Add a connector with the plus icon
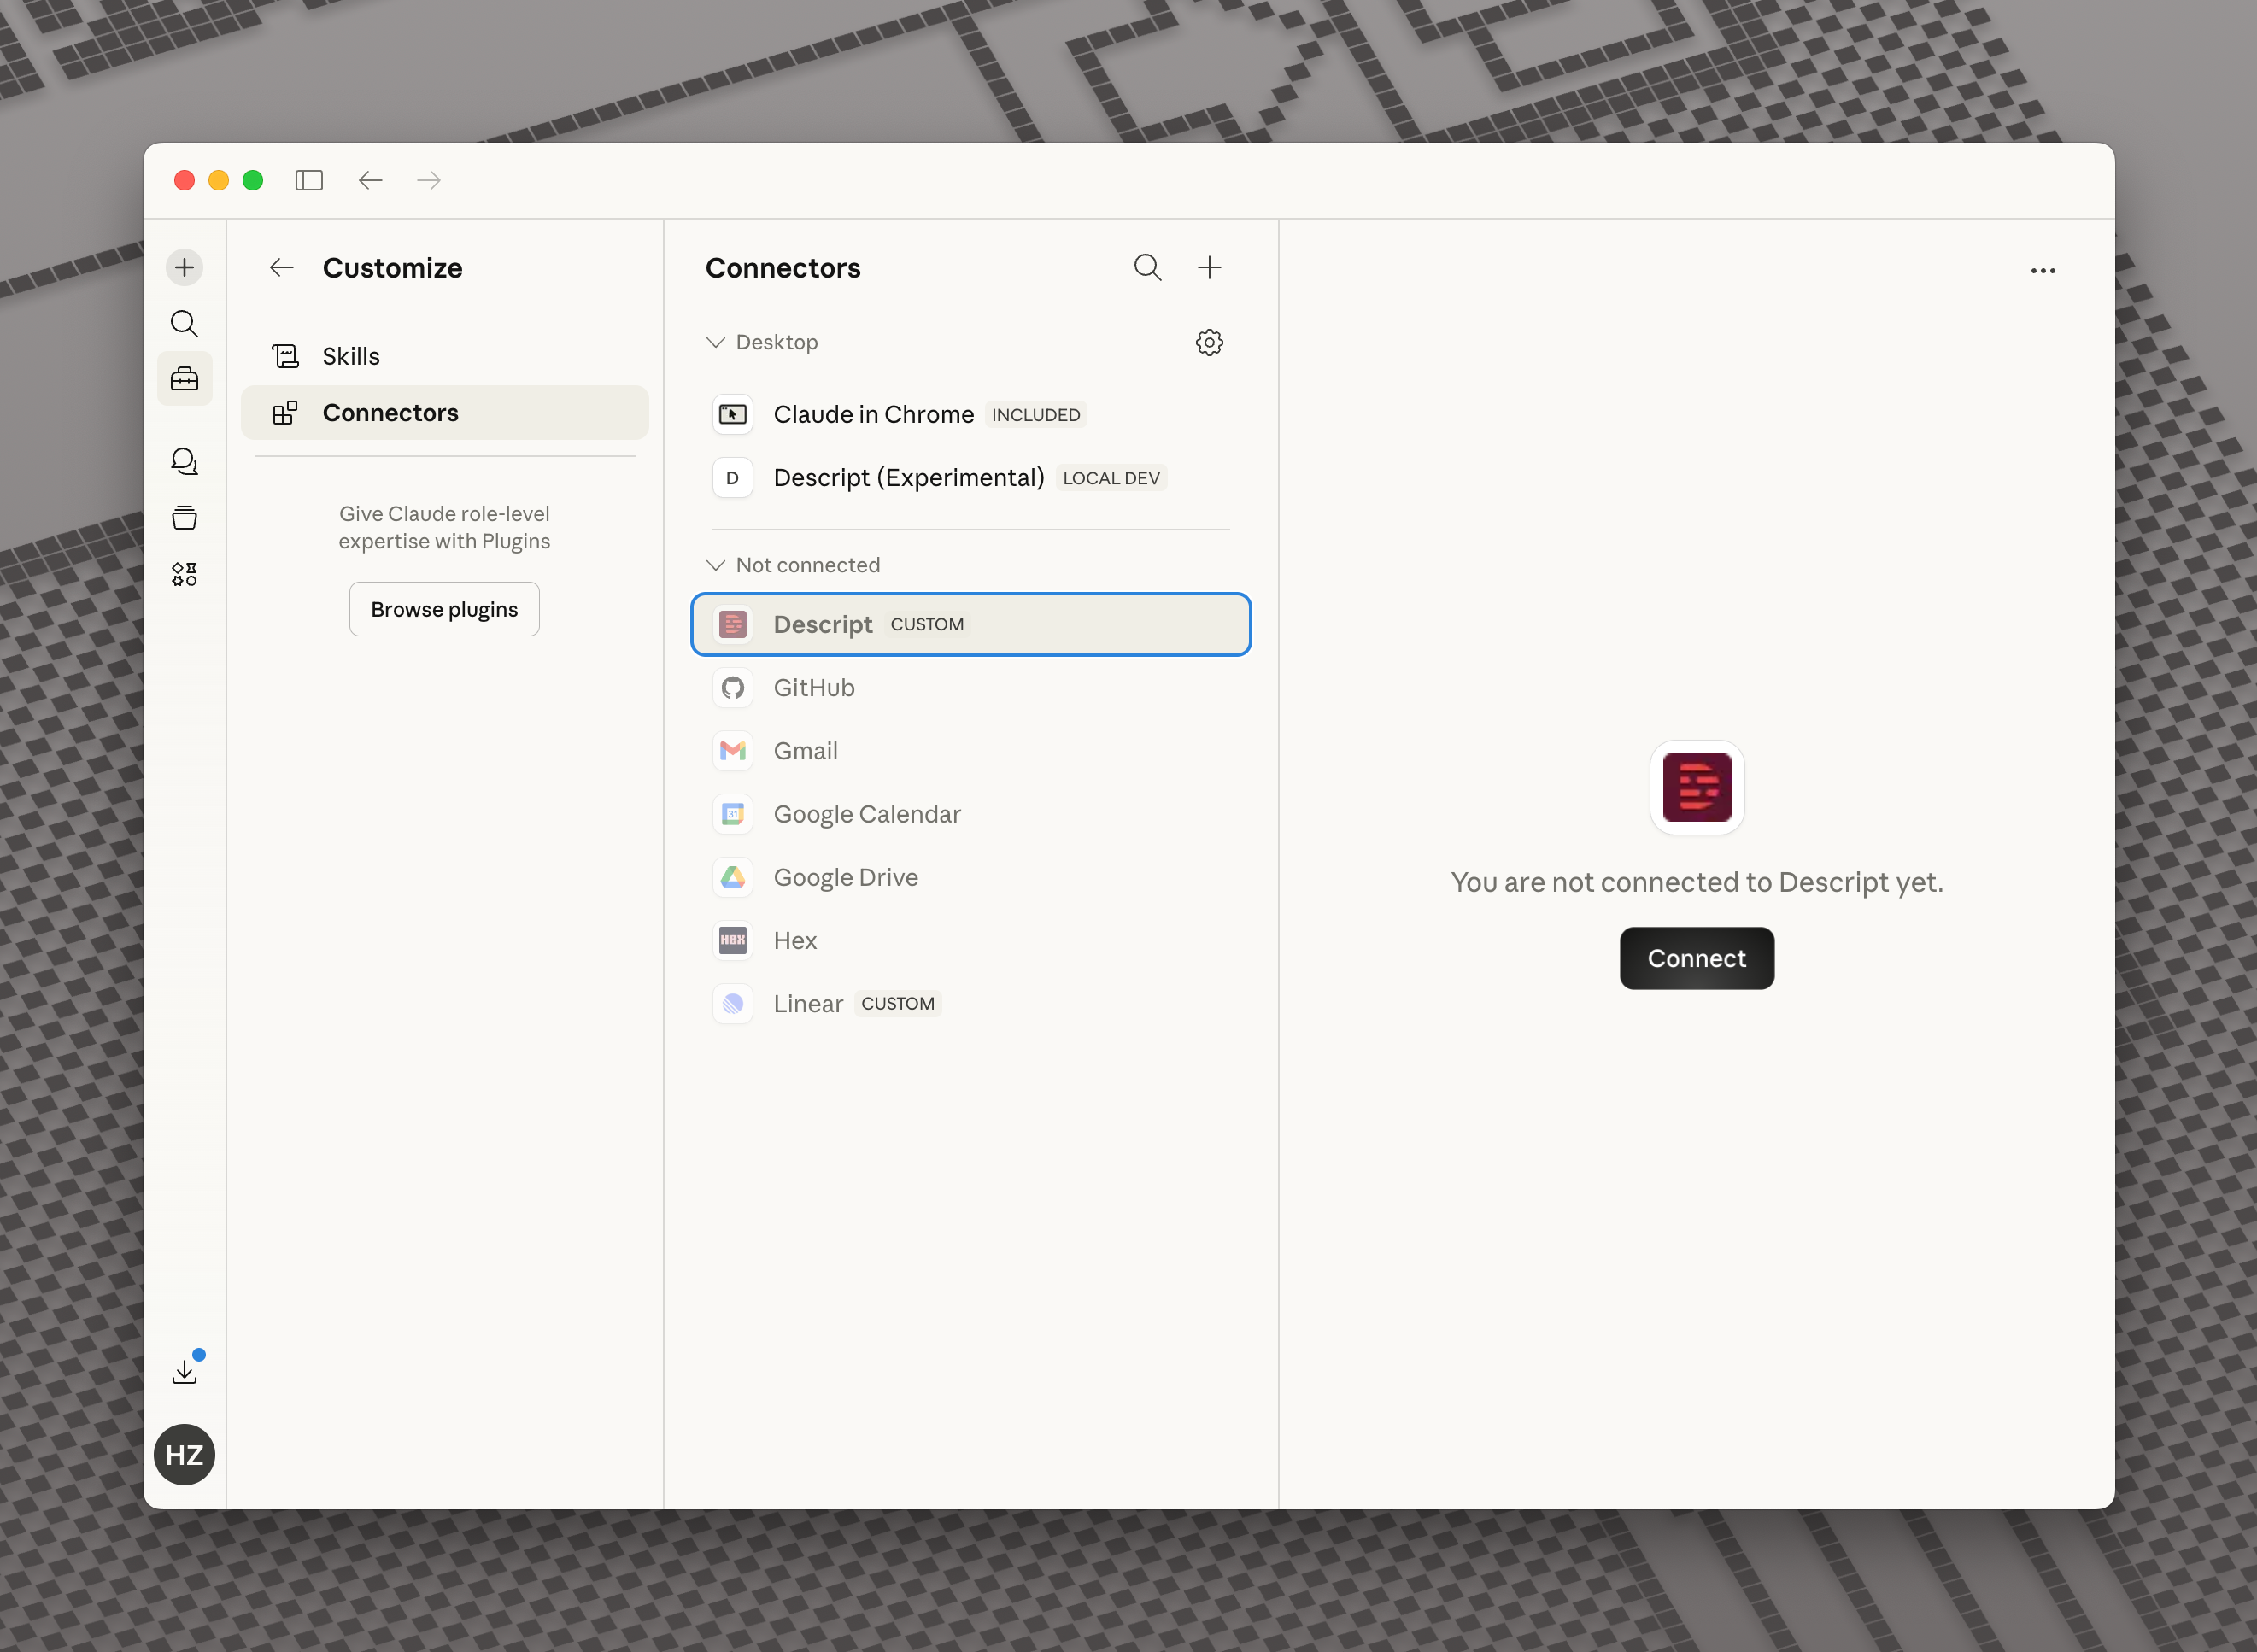The height and width of the screenshot is (1652, 2257). [1209, 267]
